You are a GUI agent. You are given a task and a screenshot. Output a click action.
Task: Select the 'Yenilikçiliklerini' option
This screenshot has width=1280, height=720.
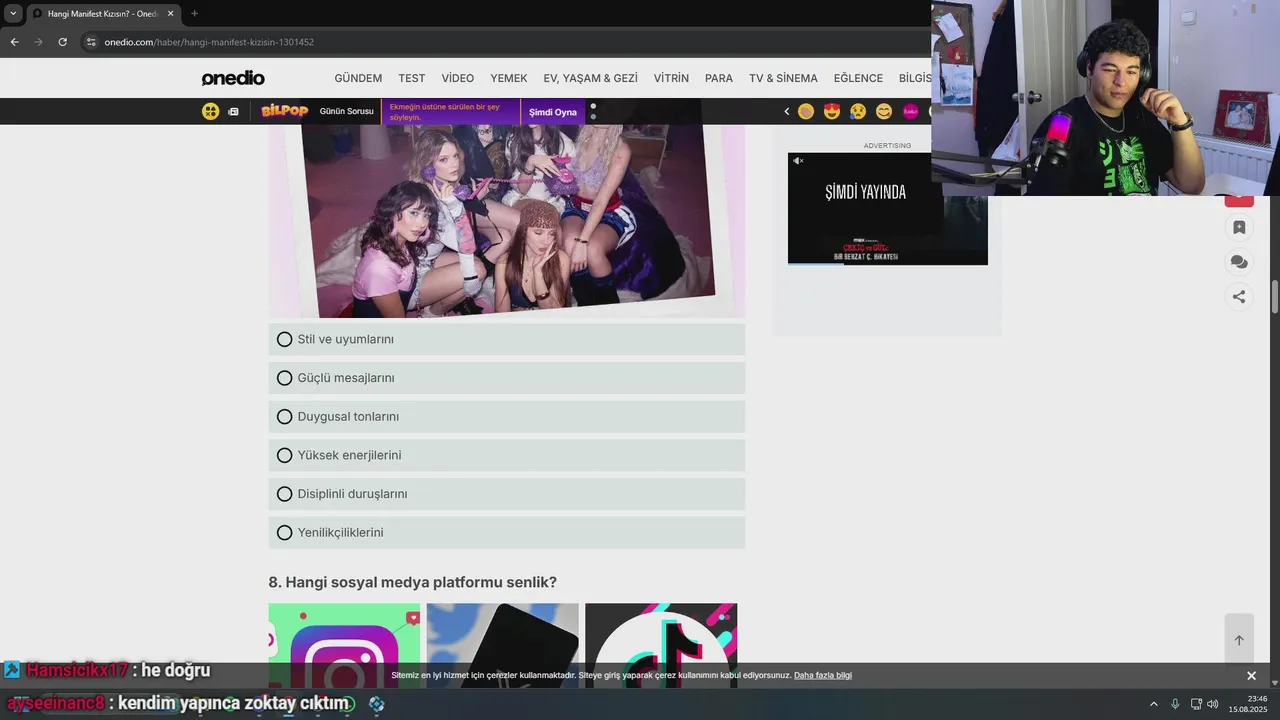coord(507,532)
